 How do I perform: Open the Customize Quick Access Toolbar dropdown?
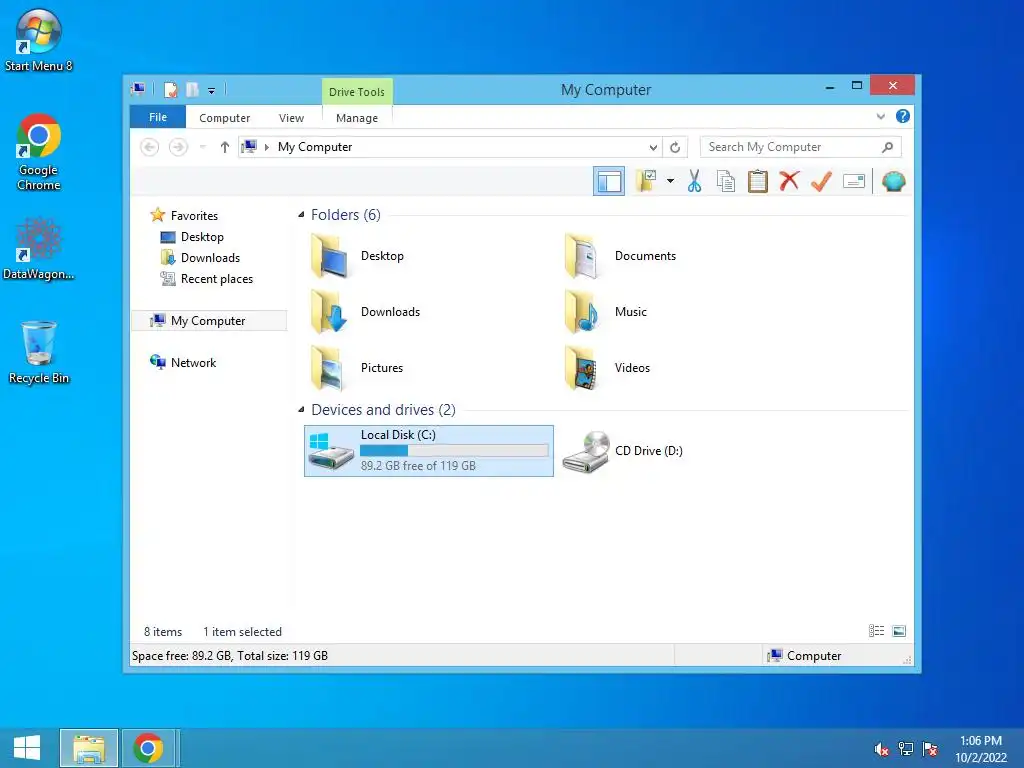coord(212,91)
